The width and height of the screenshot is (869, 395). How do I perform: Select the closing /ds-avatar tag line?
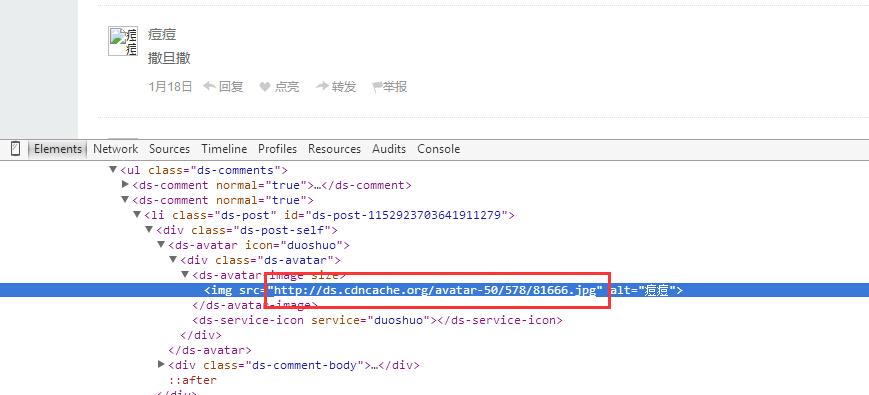[209, 350]
